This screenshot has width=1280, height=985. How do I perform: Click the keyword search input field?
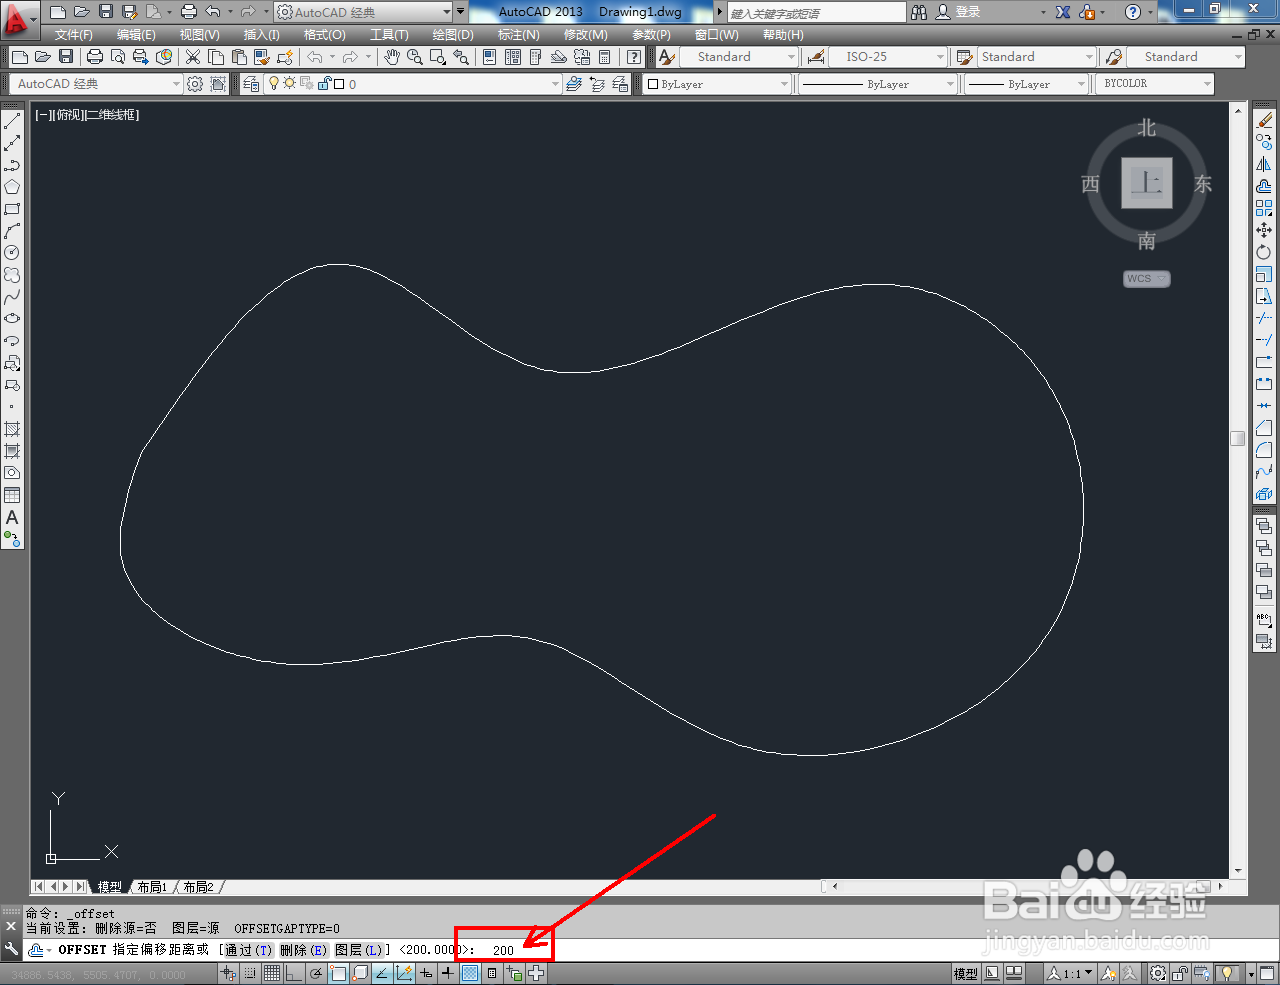pyautogui.click(x=816, y=13)
